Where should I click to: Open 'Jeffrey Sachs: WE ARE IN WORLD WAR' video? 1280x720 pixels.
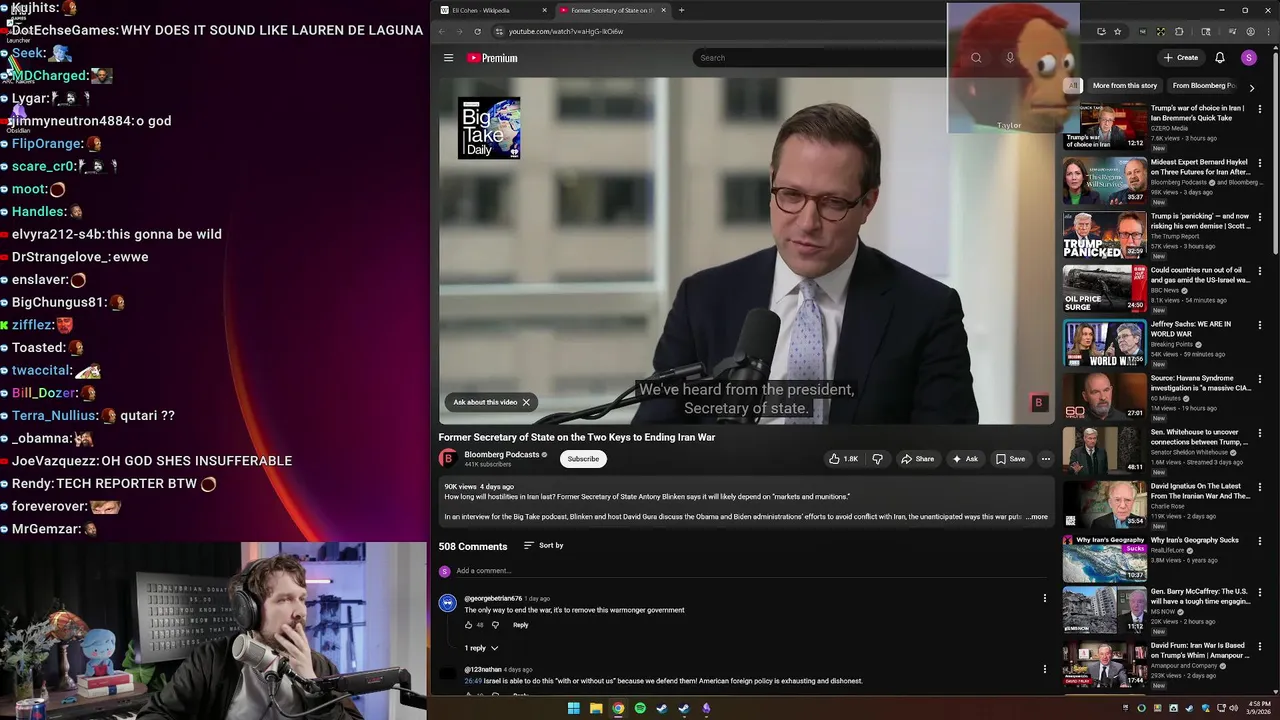click(1191, 329)
